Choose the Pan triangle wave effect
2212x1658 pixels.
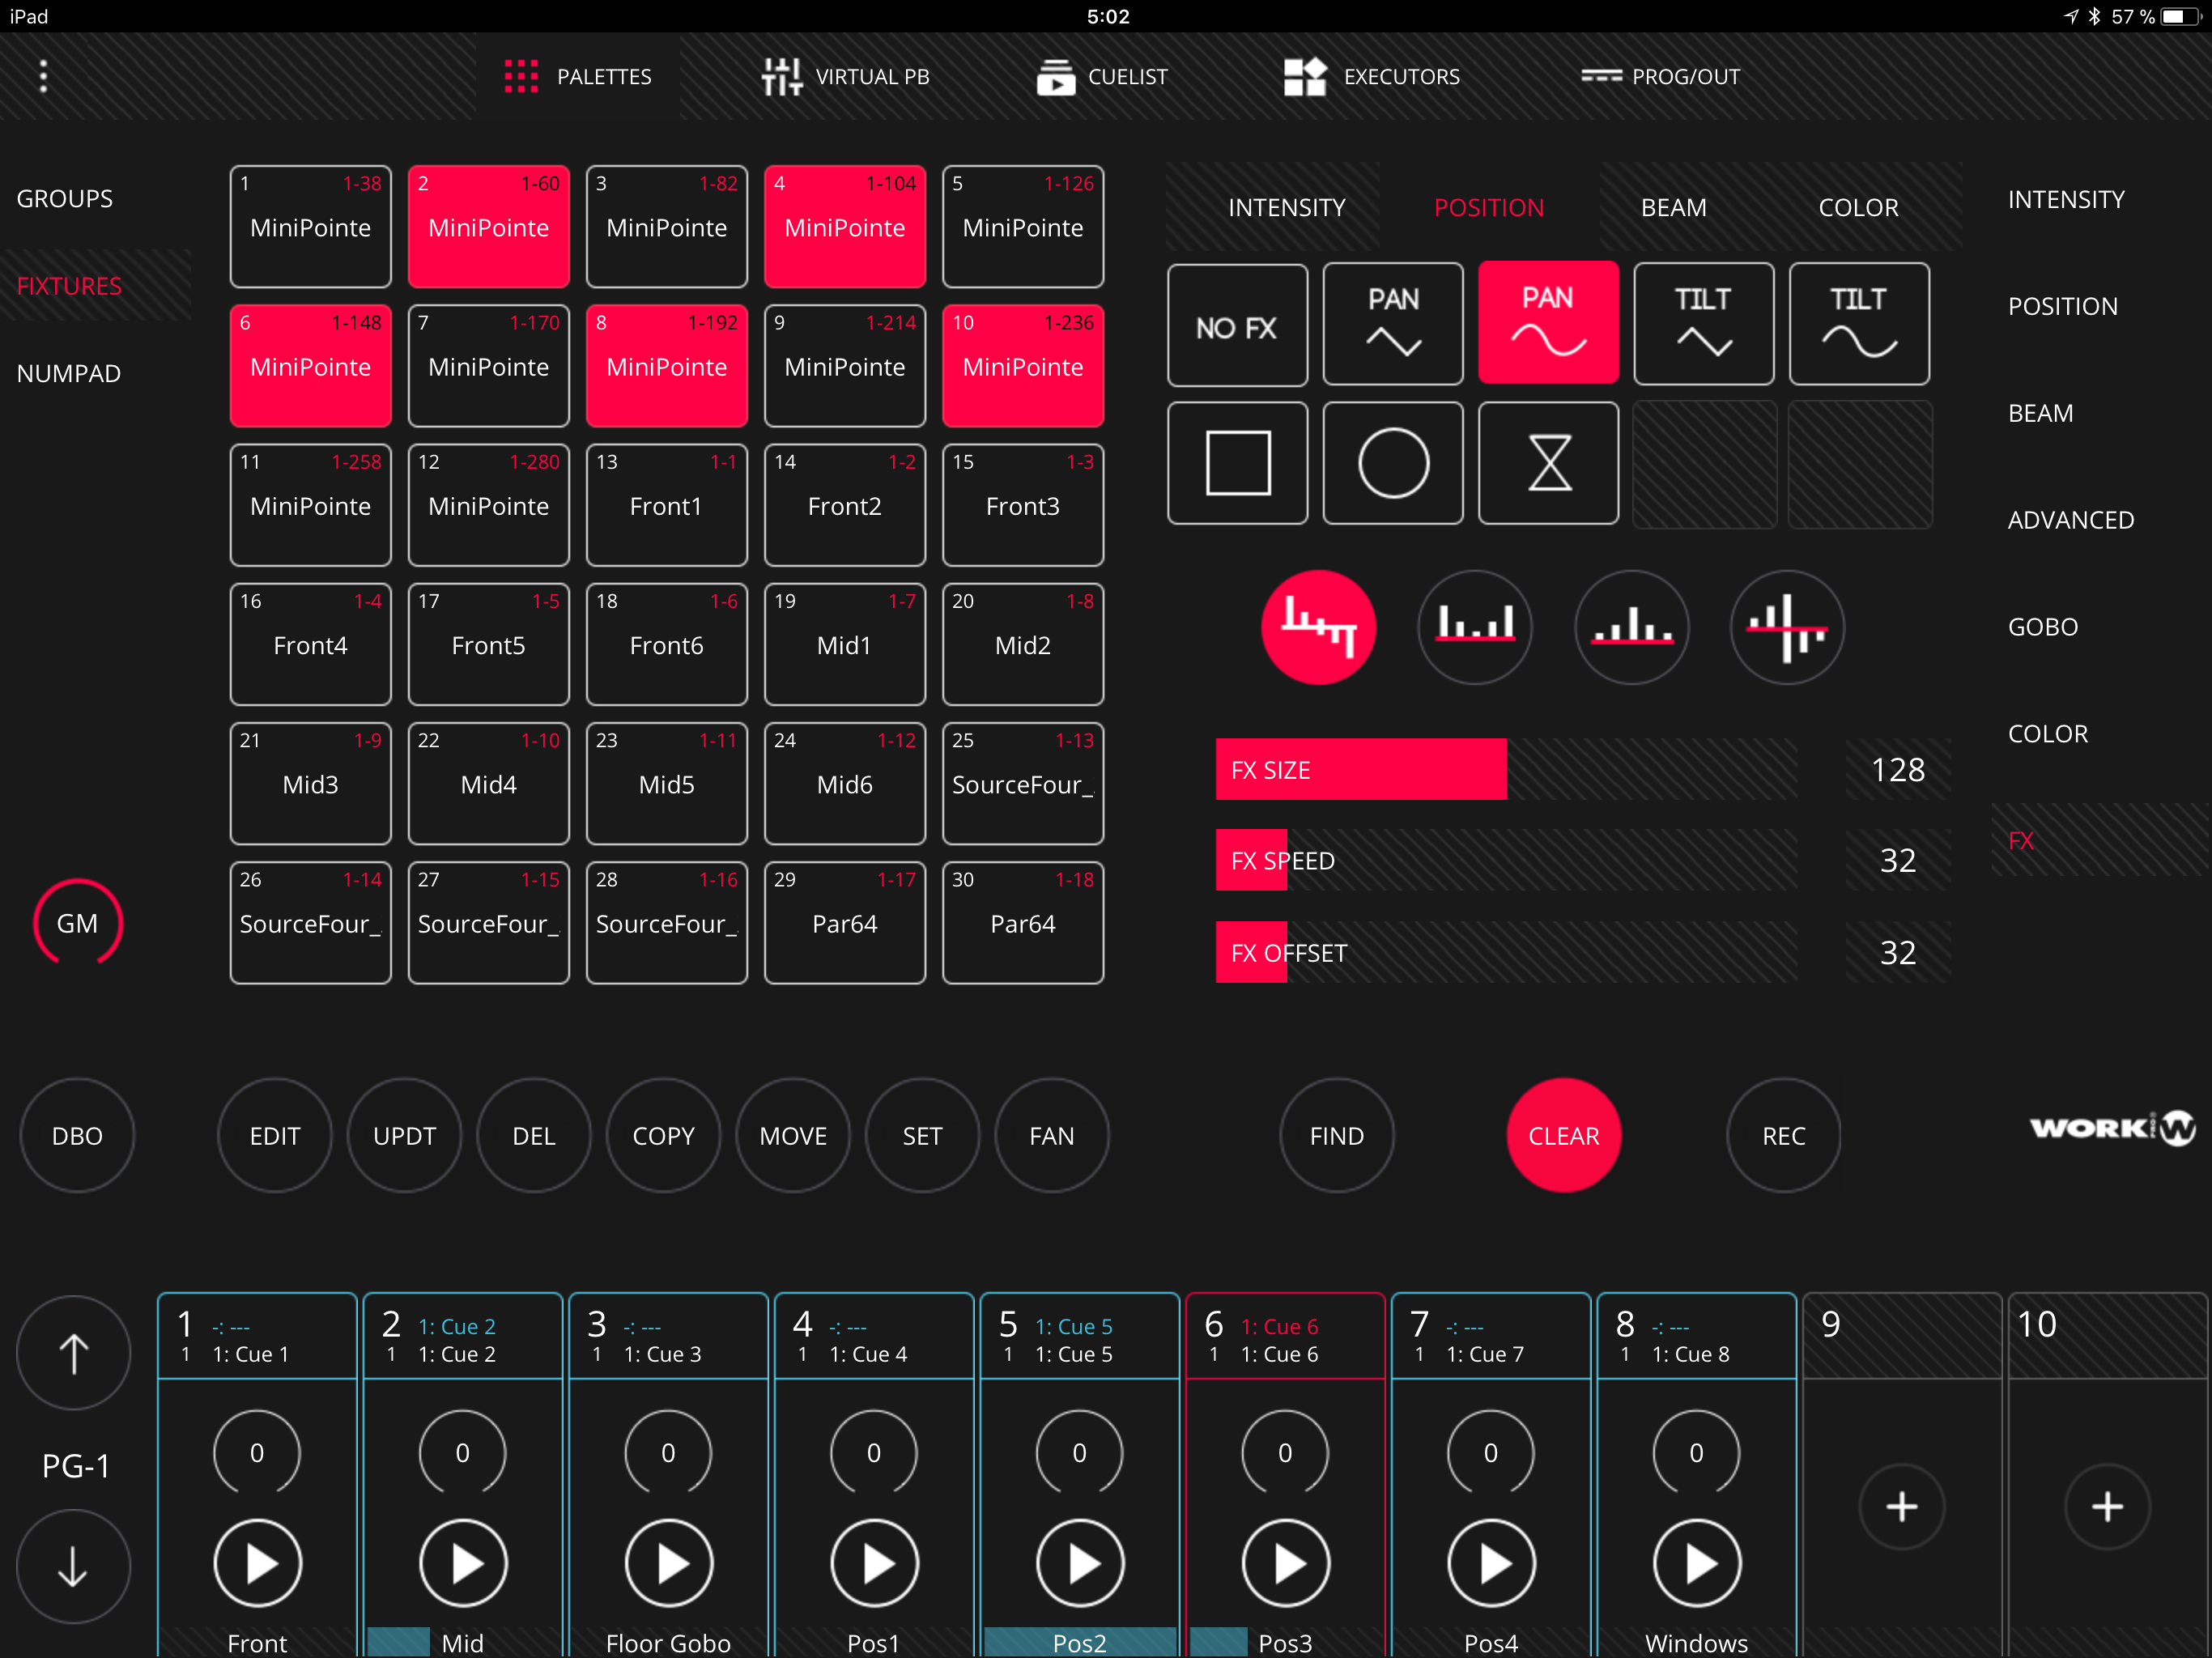(1392, 324)
